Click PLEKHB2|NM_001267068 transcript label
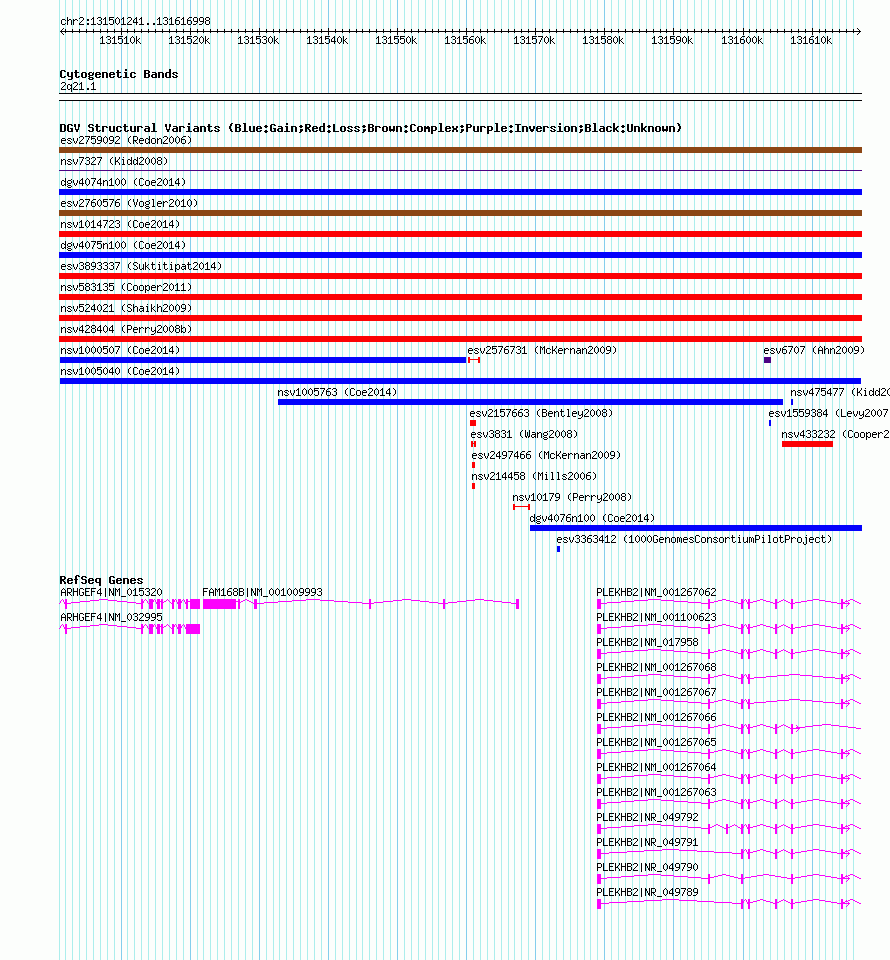This screenshot has height=960, width=890. (x=656, y=667)
